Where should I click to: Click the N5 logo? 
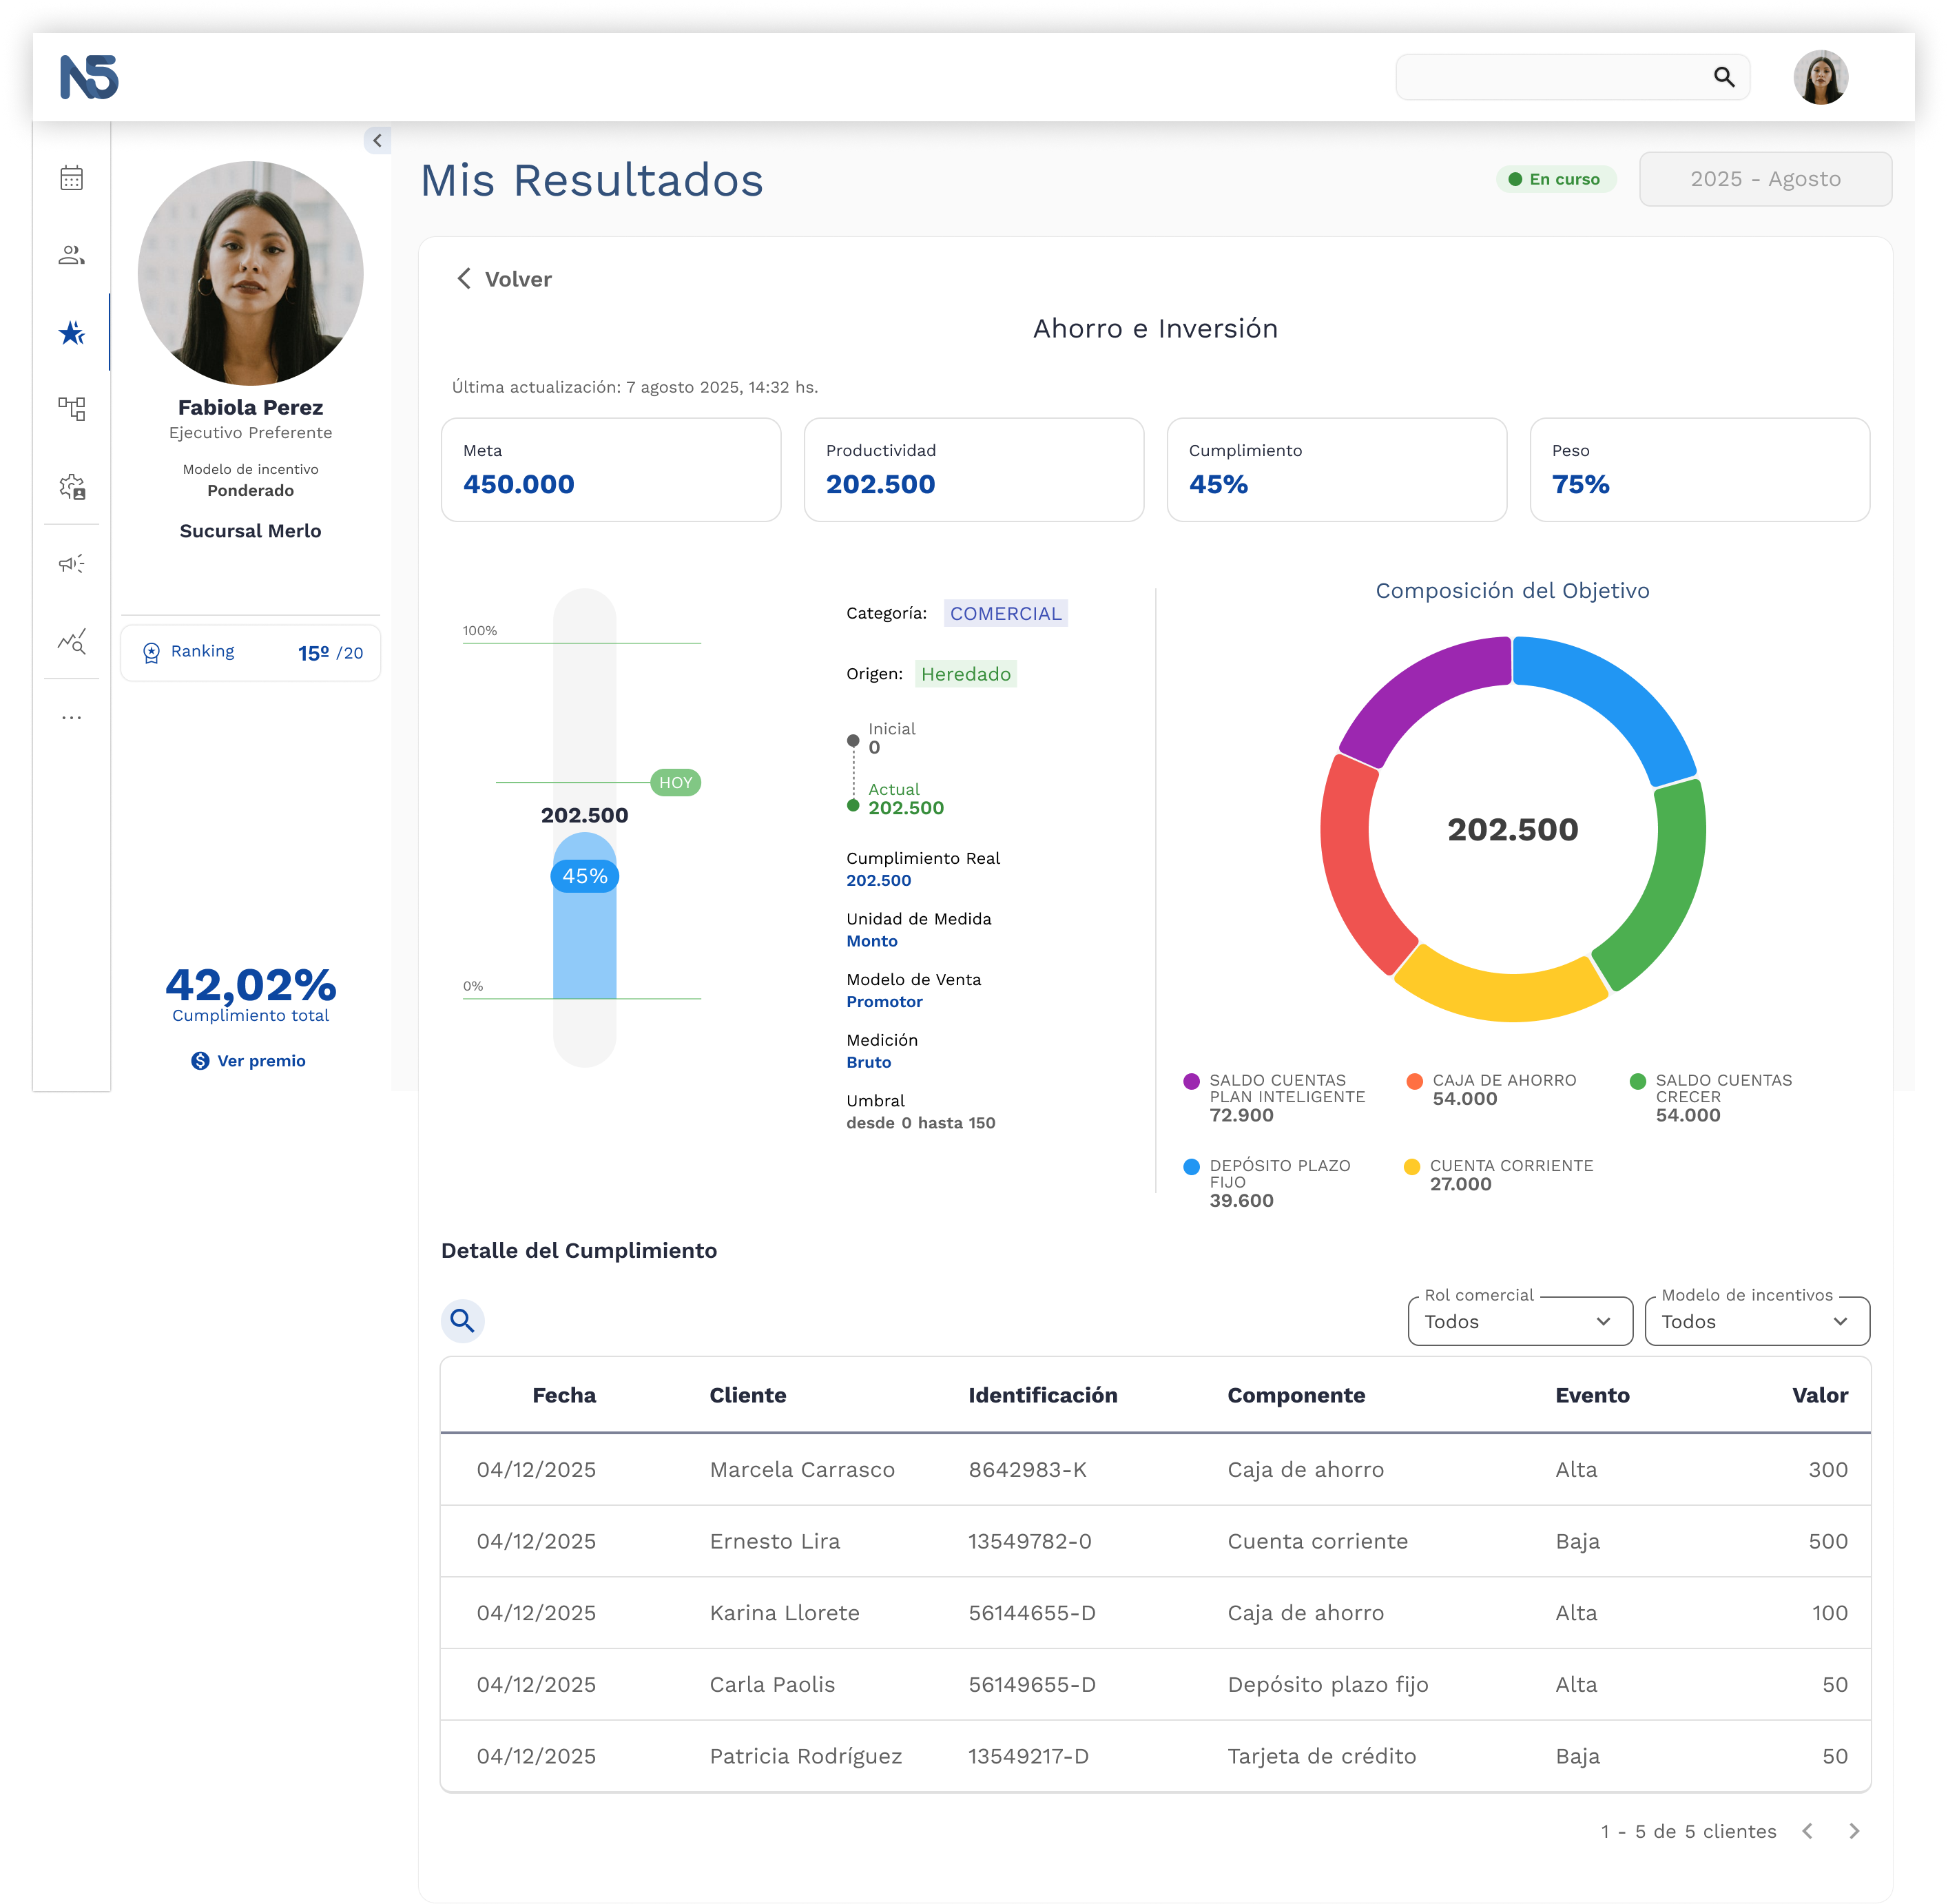point(89,77)
